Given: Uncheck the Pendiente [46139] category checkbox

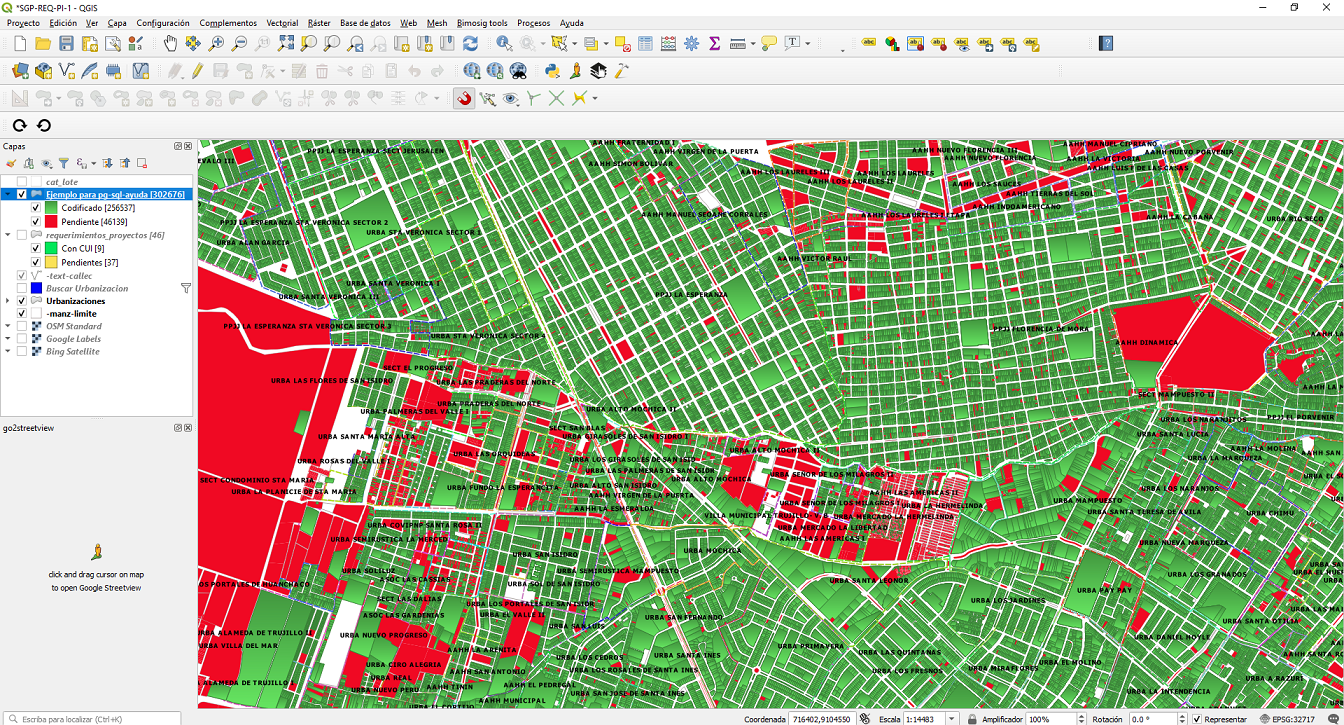Looking at the screenshot, I should pyautogui.click(x=36, y=222).
